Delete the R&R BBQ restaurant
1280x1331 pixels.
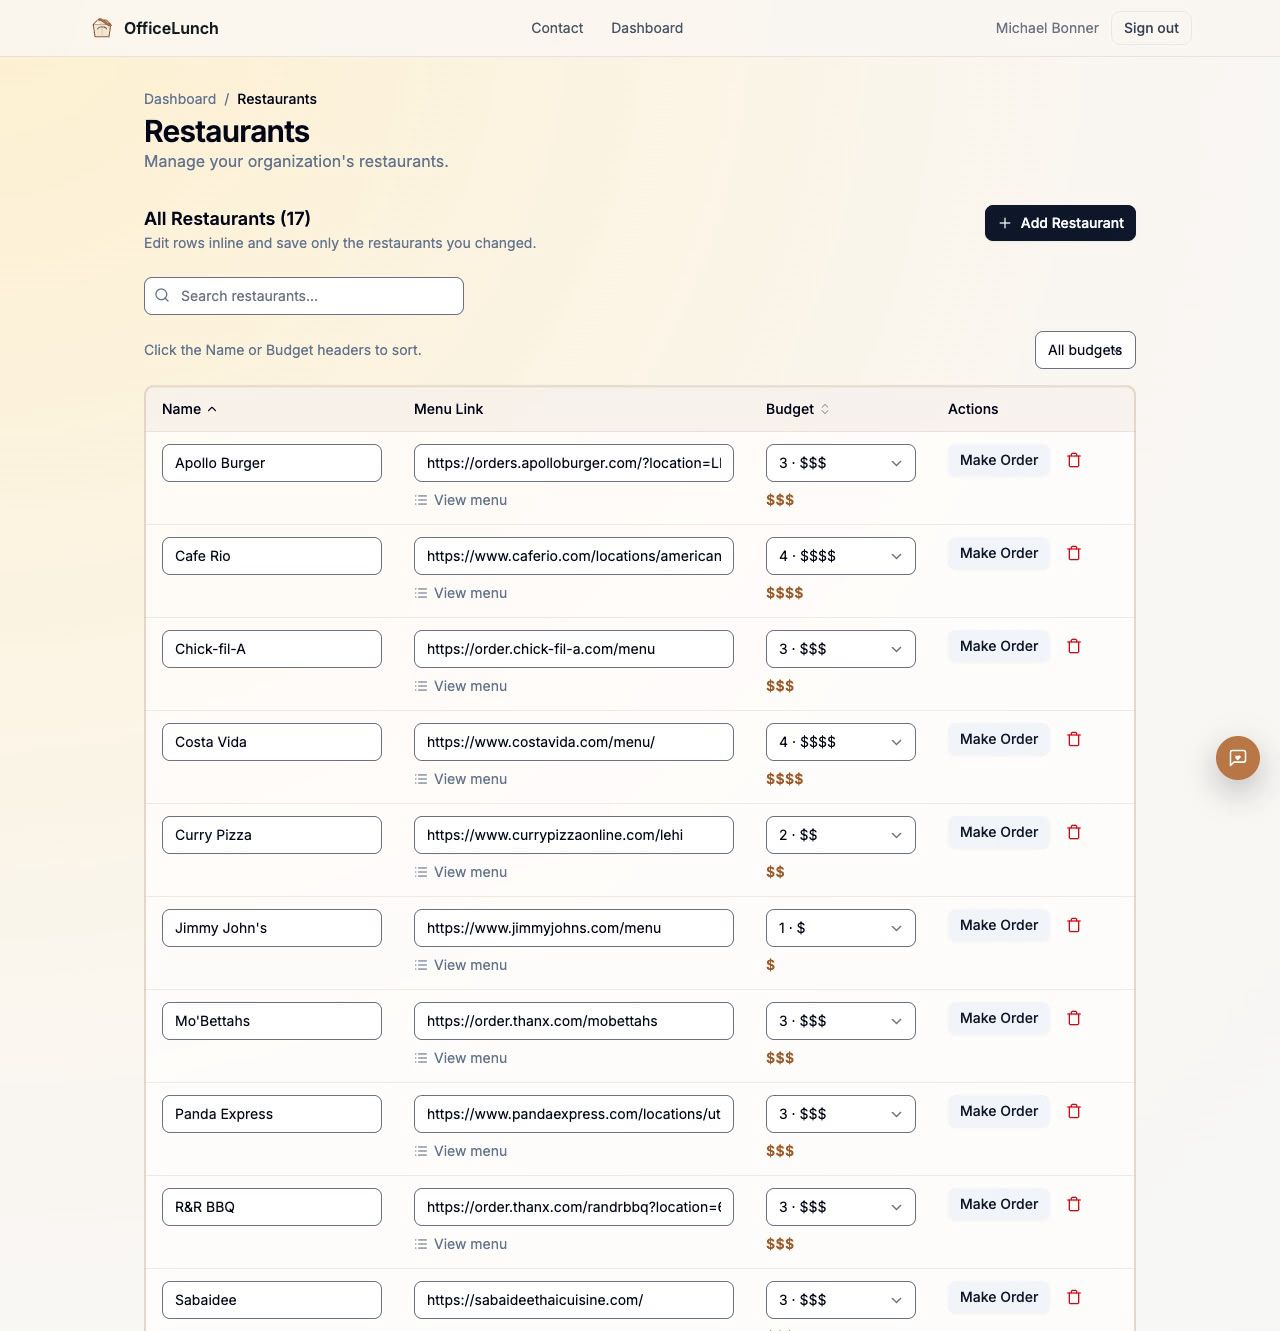click(1074, 1205)
